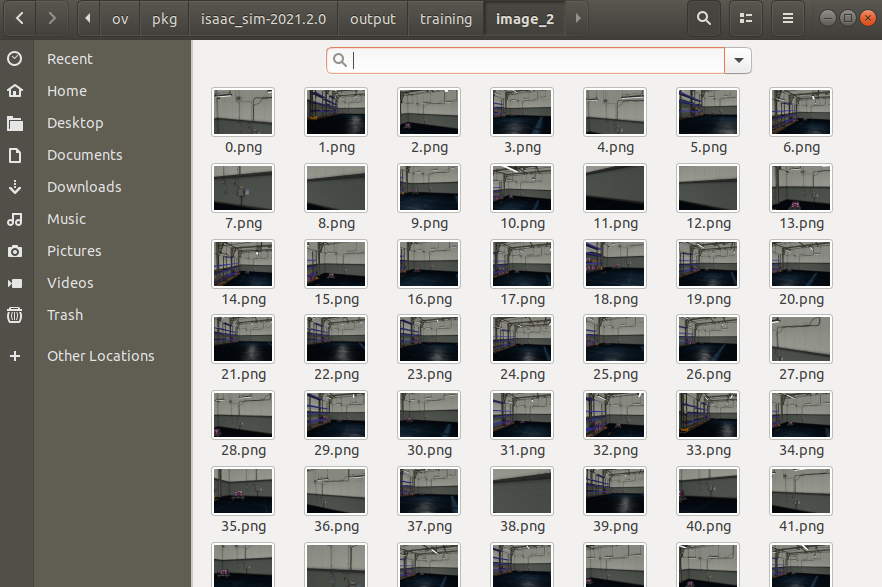
Task: Select 28.png thumbnail
Action: point(243,415)
